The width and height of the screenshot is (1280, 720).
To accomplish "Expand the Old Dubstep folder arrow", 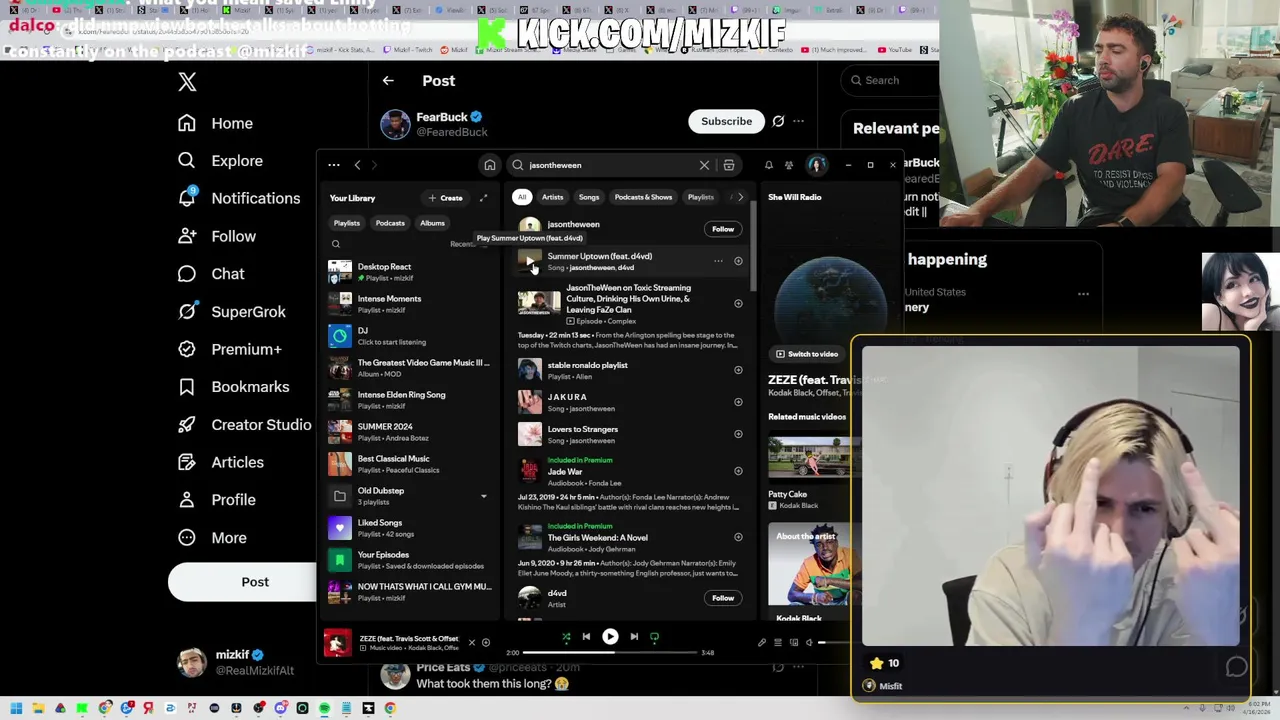I will pyautogui.click(x=484, y=496).
